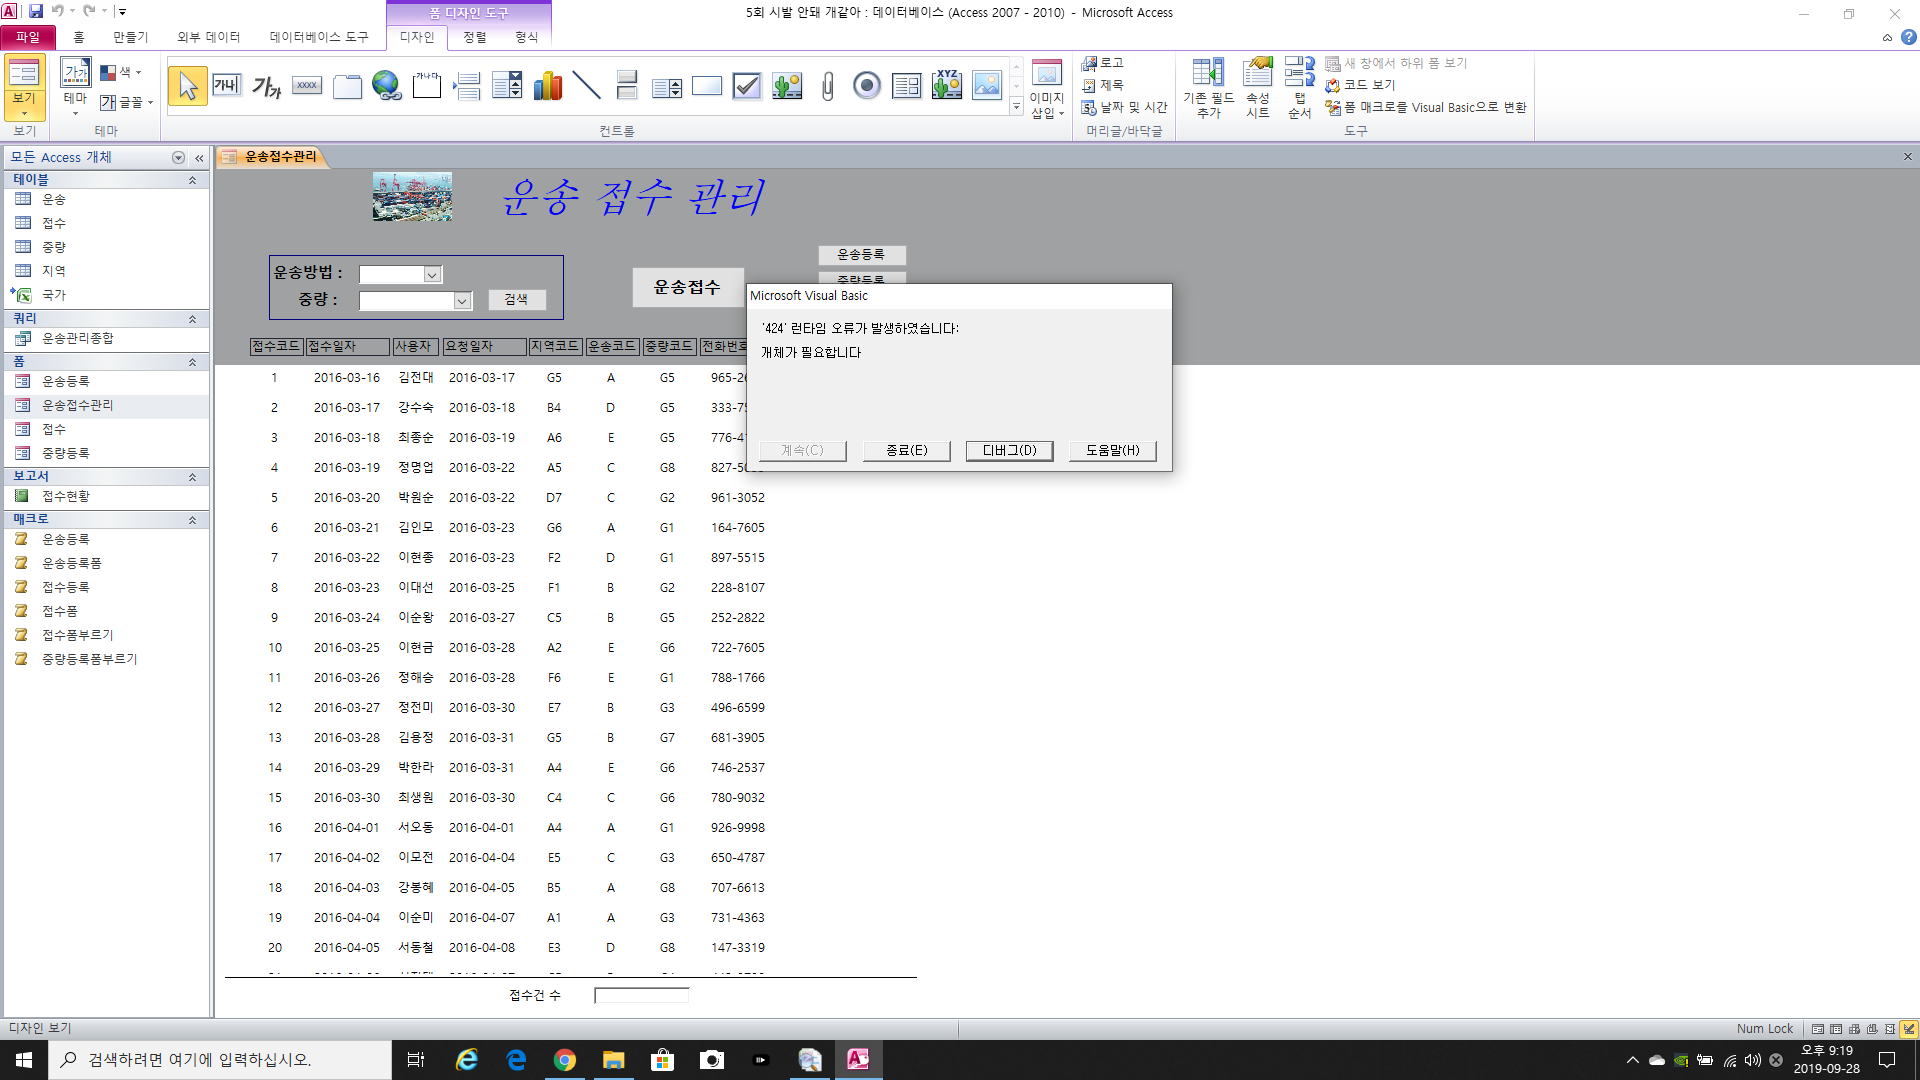The image size is (1920, 1080).
Task: Select the Check Box control tool
Action: (x=747, y=86)
